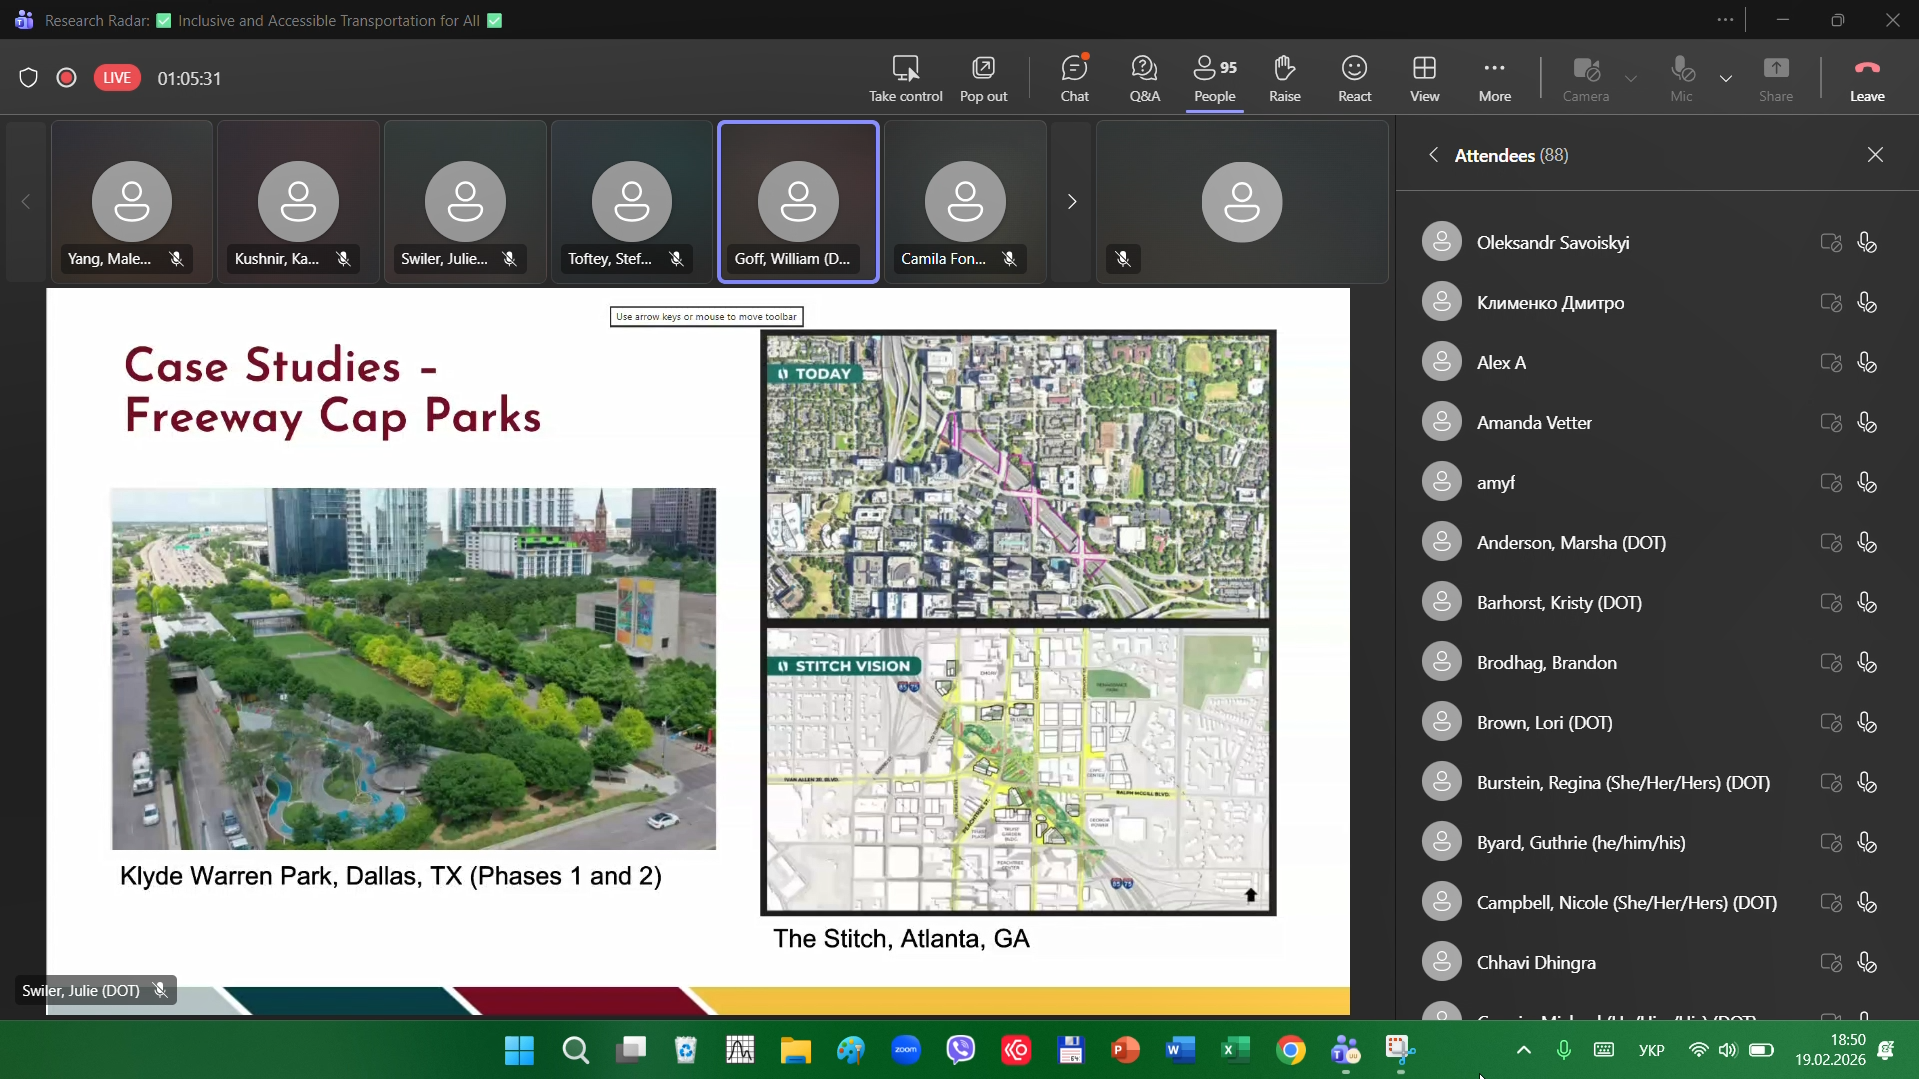Open the React emoji menu

[x=1354, y=78]
